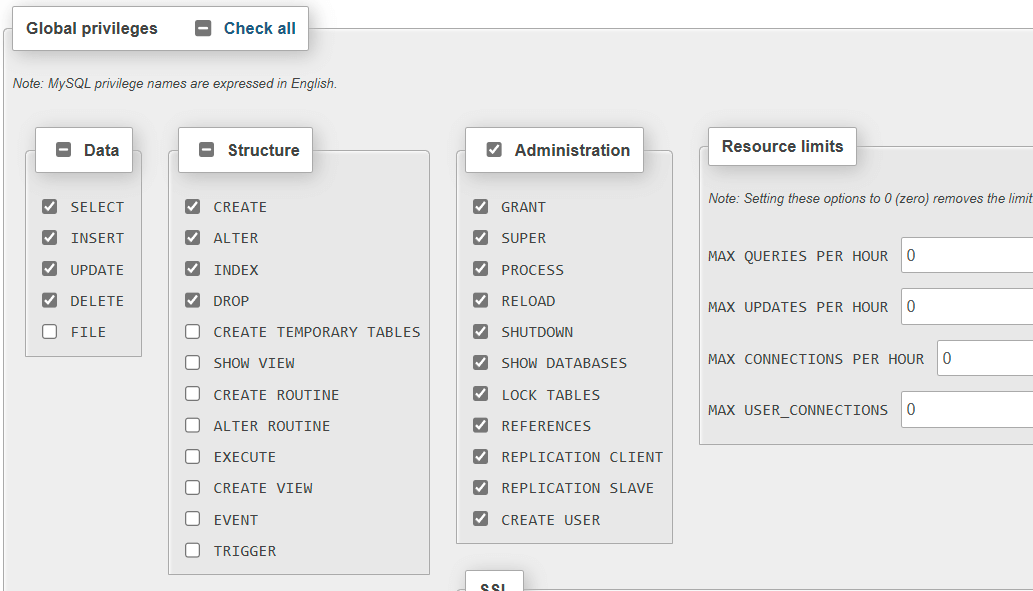Check the TRIGGER privilege box
This screenshot has height=591, width=1033.
tap(193, 551)
